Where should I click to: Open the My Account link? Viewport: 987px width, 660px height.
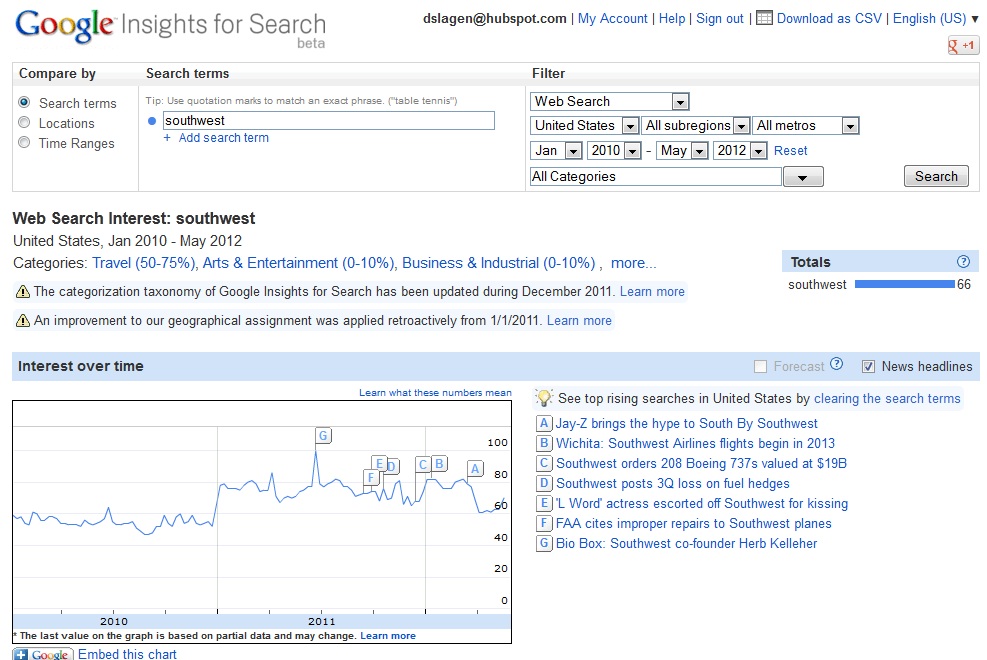[612, 18]
